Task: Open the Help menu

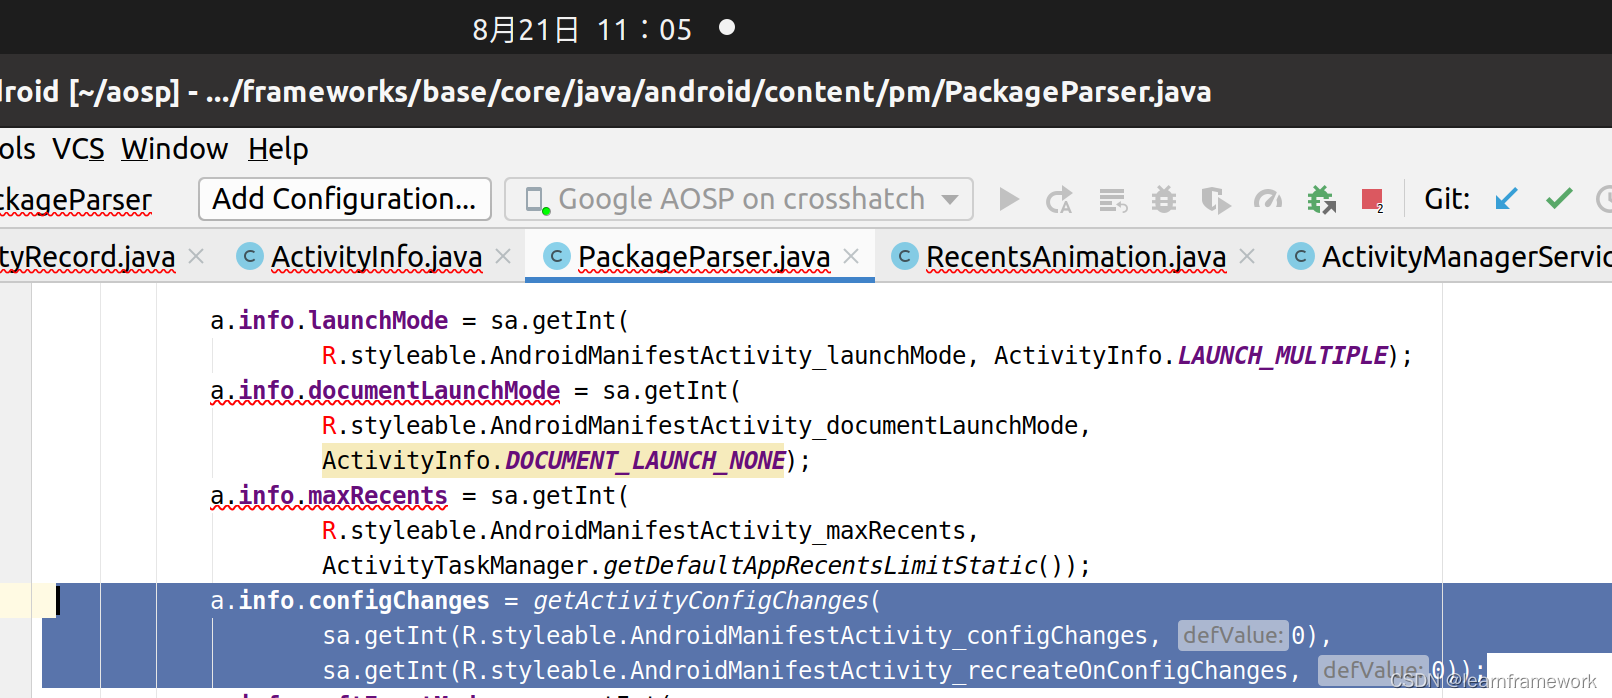Action: (278, 149)
